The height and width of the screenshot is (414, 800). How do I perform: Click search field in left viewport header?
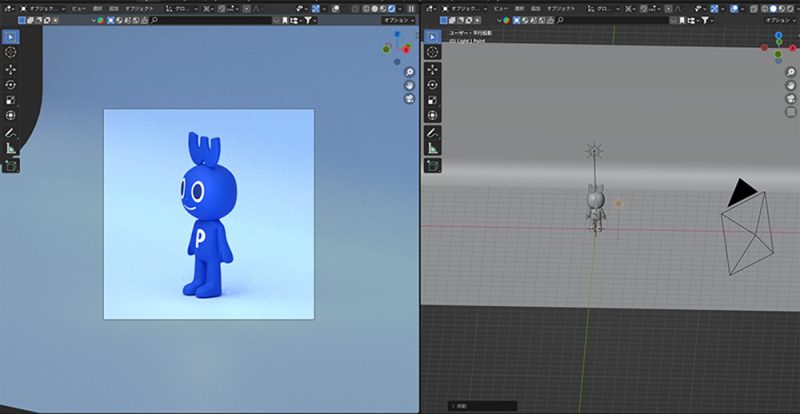coord(211,20)
